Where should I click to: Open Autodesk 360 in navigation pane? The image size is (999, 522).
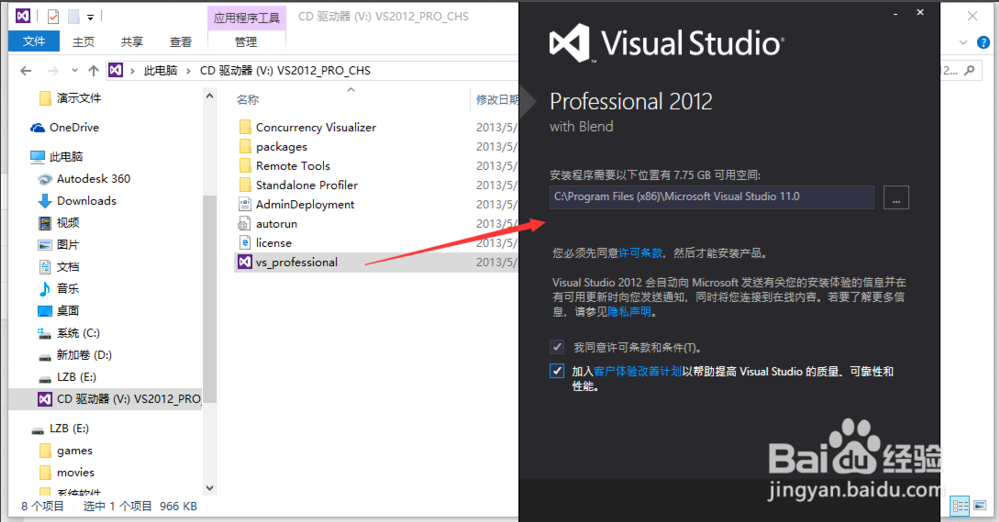pos(93,178)
